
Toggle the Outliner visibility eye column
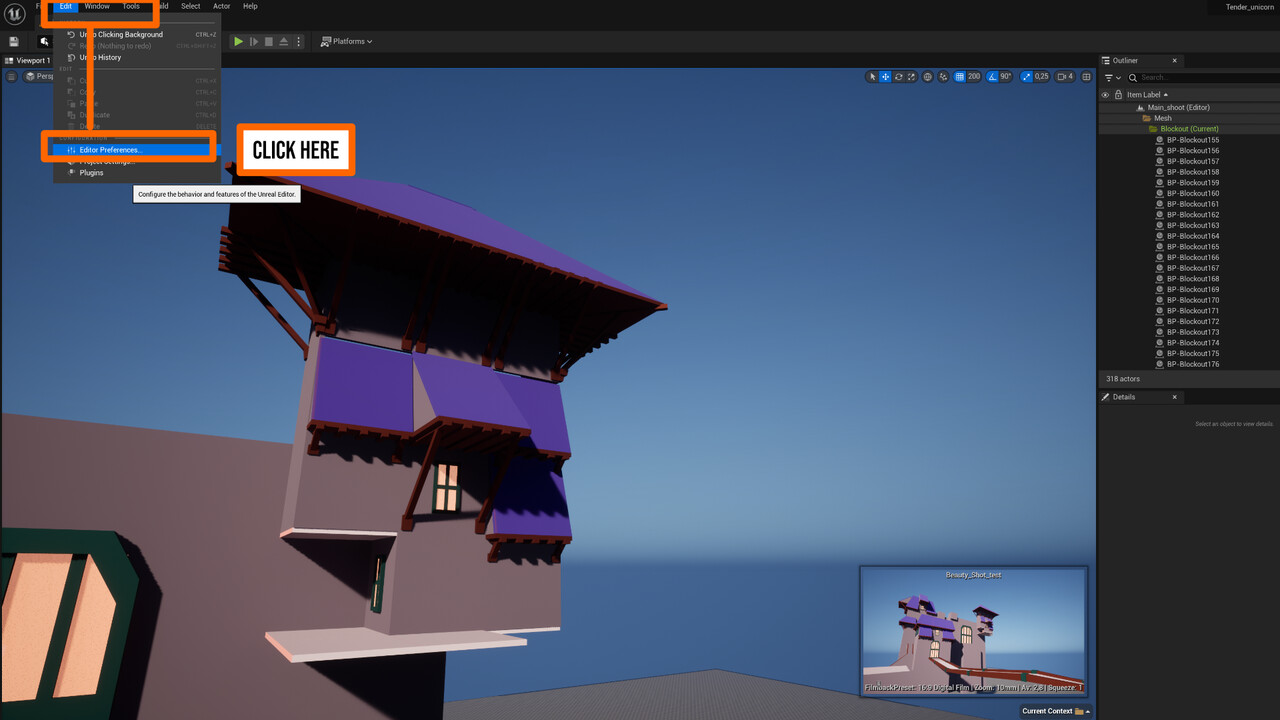point(1105,95)
